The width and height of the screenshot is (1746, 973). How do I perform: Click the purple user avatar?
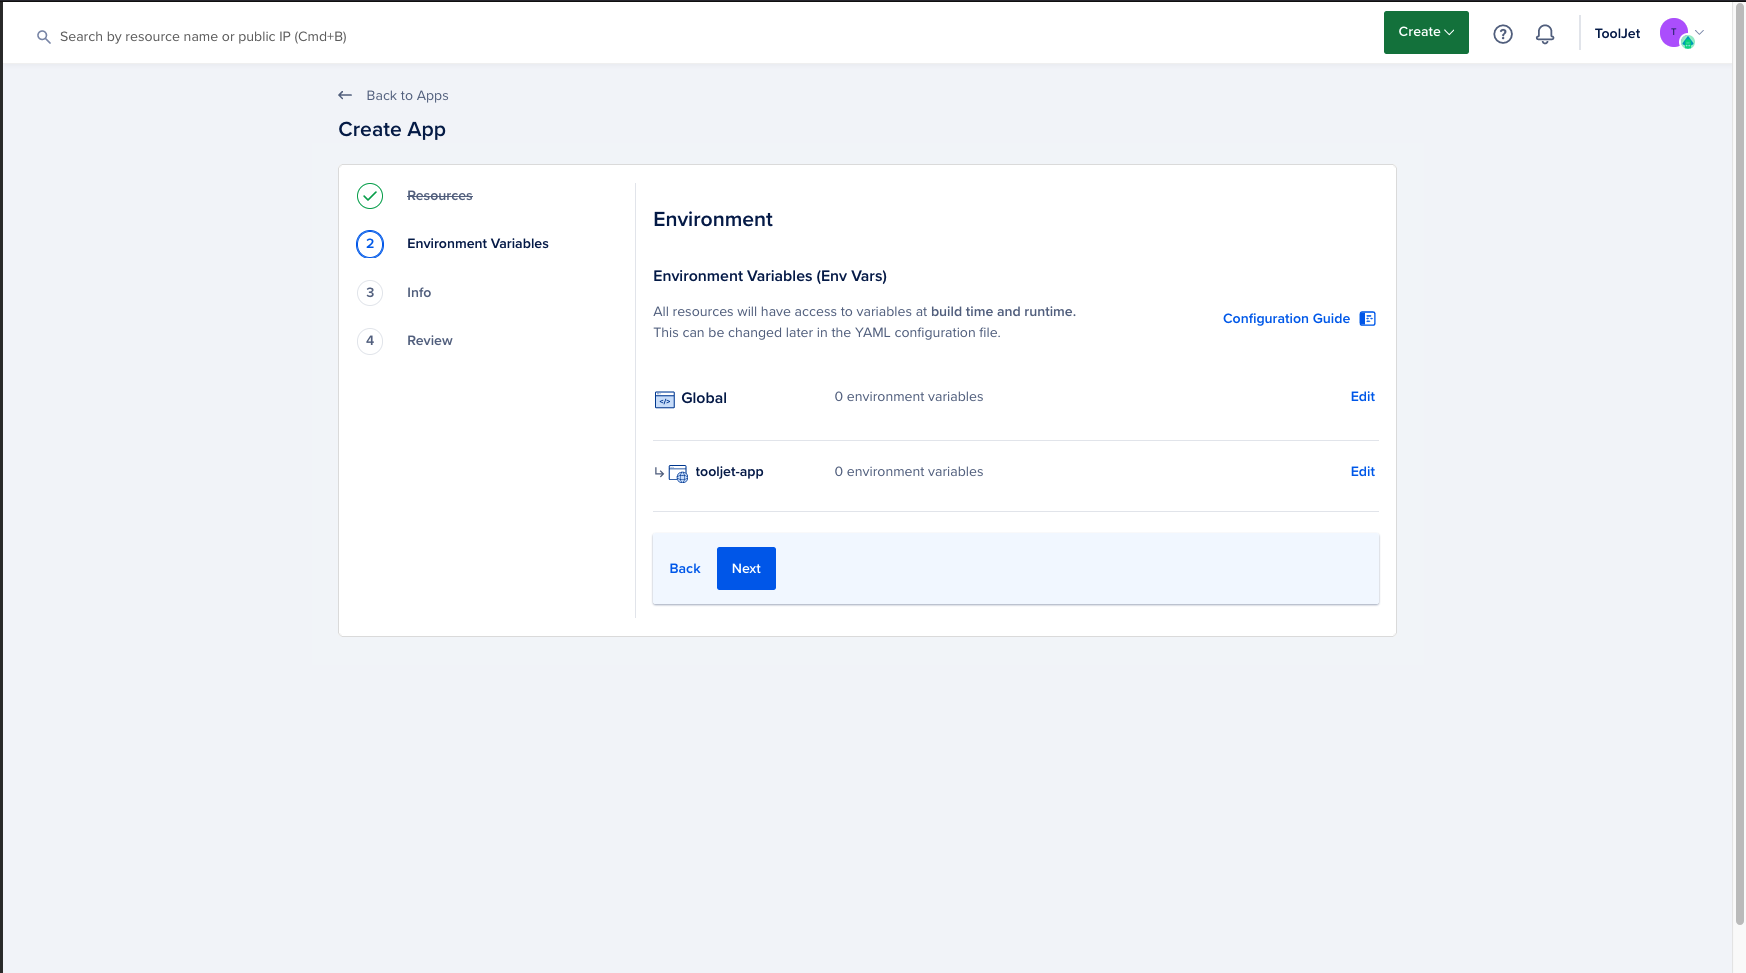pos(1674,33)
